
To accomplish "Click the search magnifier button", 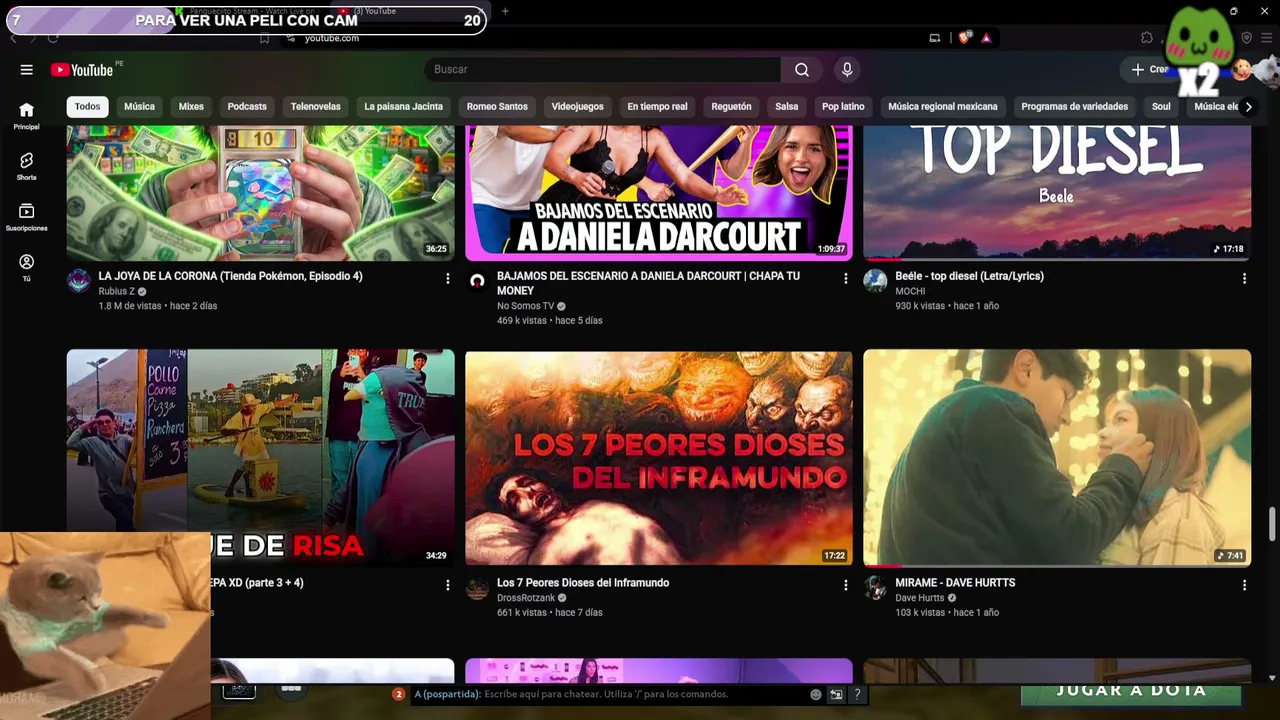I will 802,70.
